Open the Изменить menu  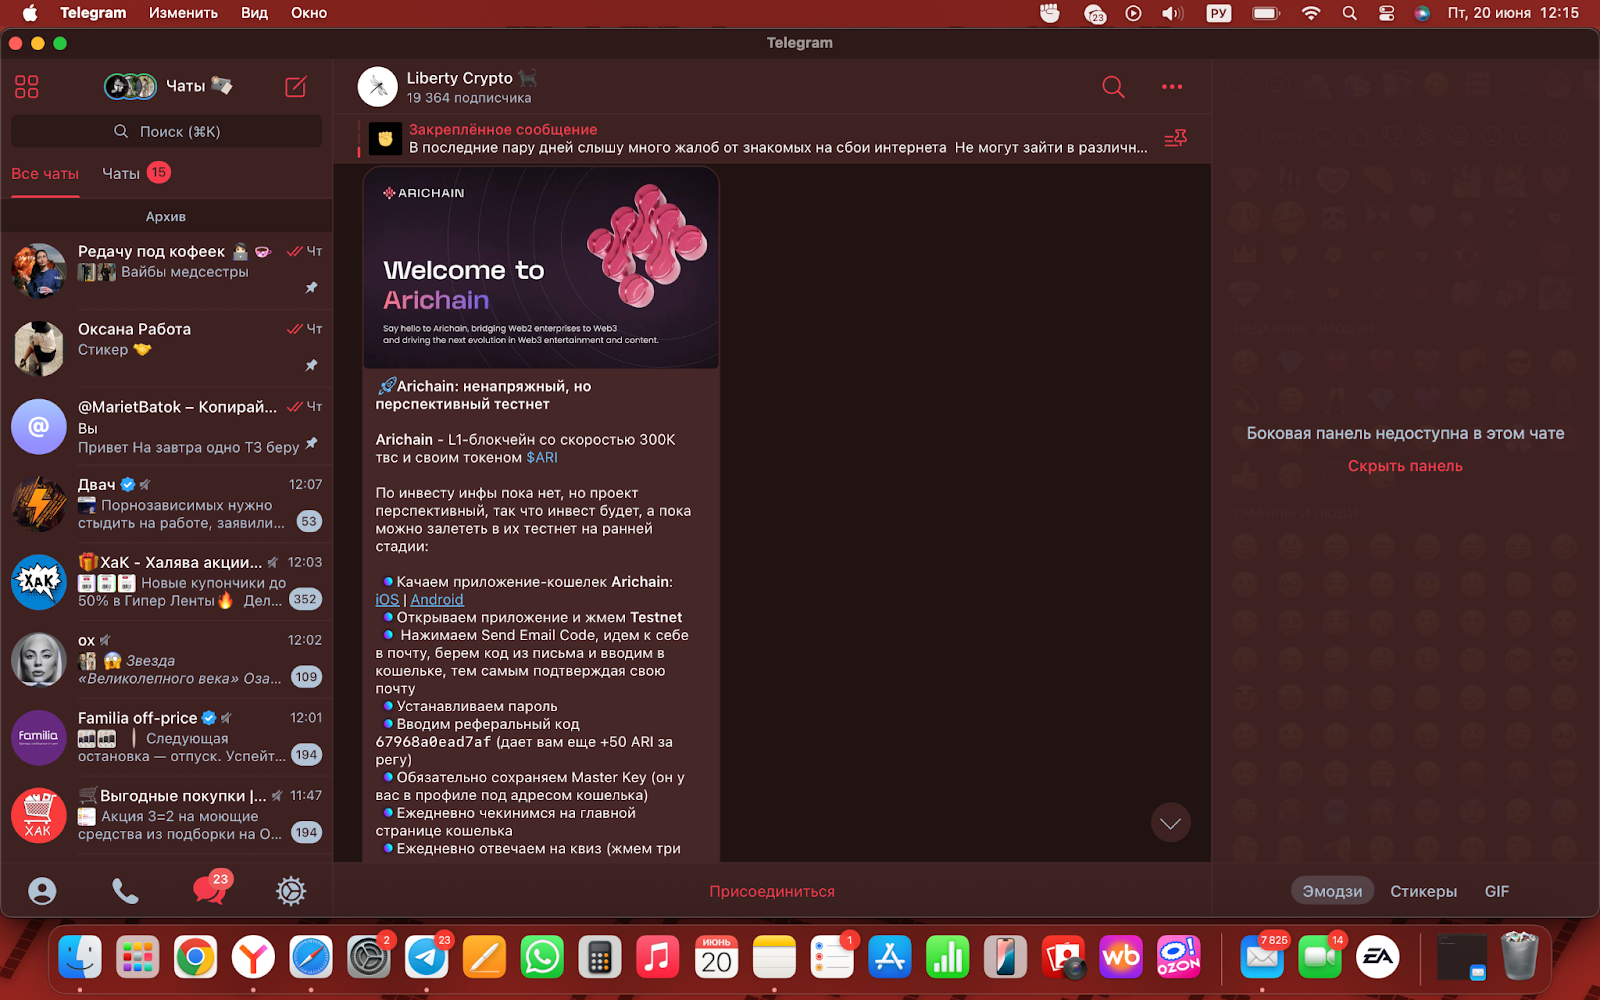pos(183,13)
